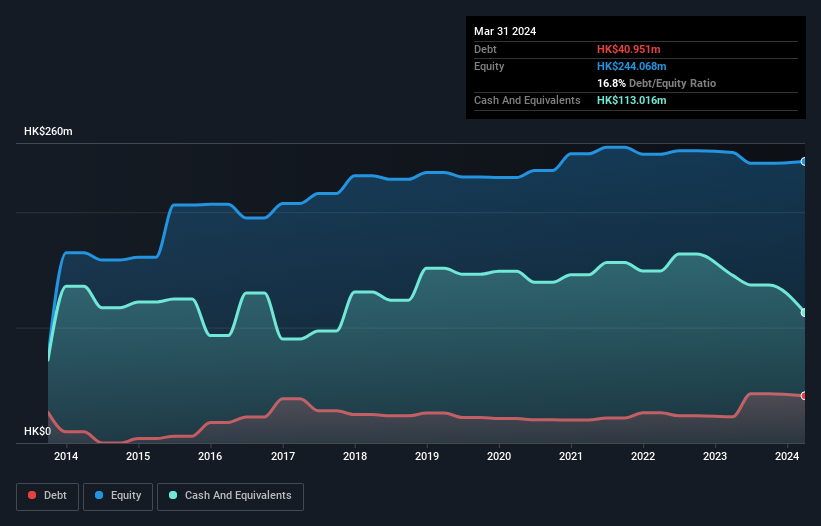Viewport: 821px width, 526px height.
Task: Click the 2020 x-axis label
Action: point(499,456)
